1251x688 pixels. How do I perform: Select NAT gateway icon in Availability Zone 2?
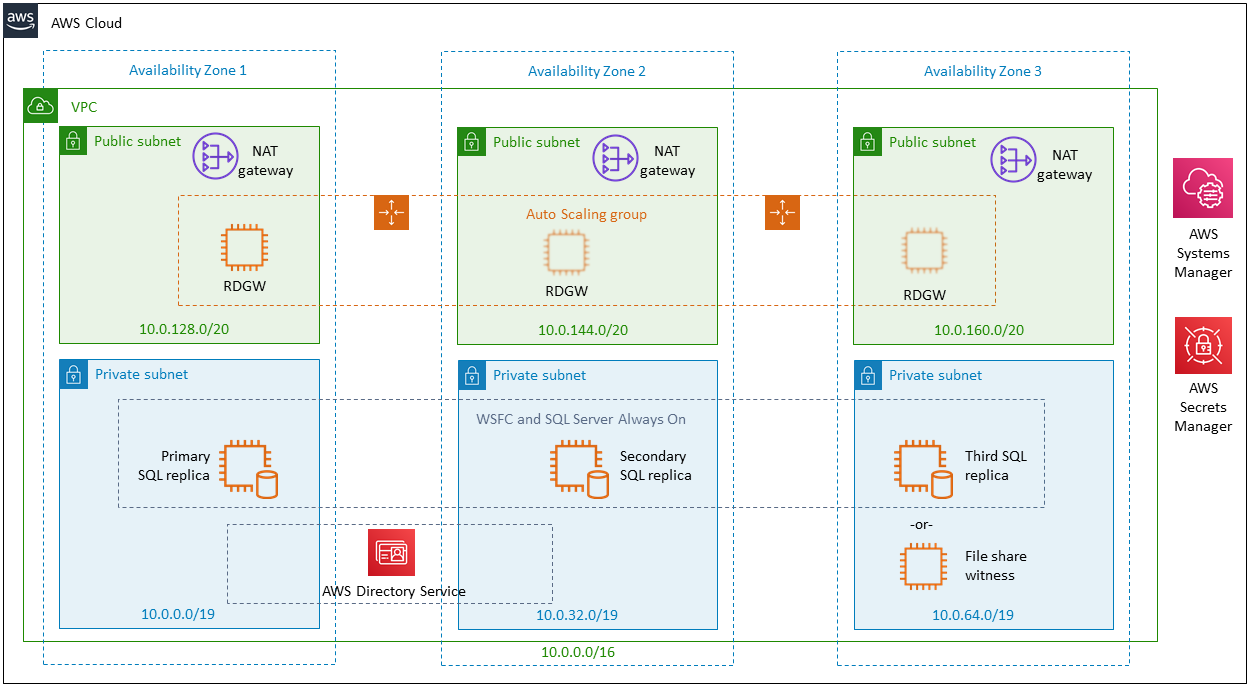point(613,158)
